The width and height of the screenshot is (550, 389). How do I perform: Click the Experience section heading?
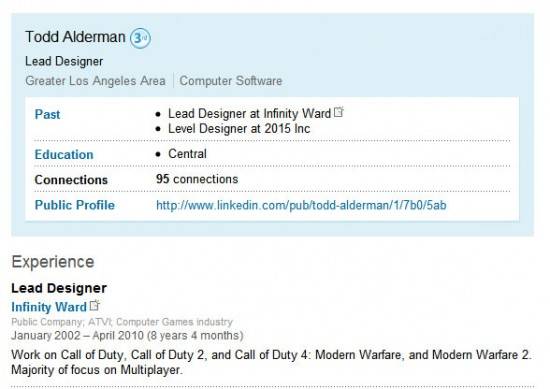point(53,262)
